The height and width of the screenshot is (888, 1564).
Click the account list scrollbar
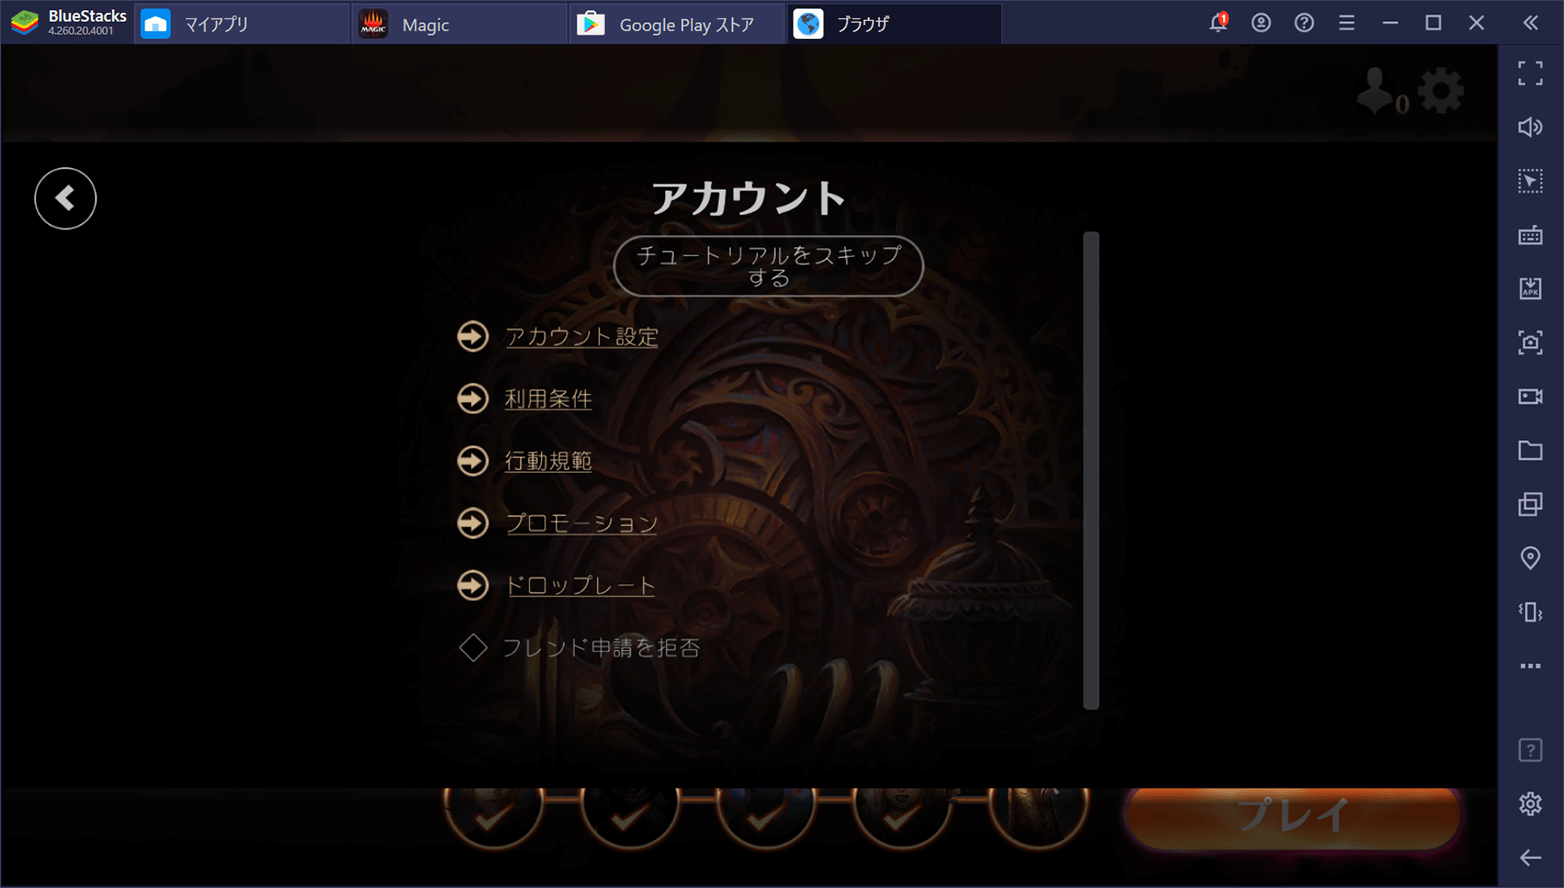coord(1091,470)
